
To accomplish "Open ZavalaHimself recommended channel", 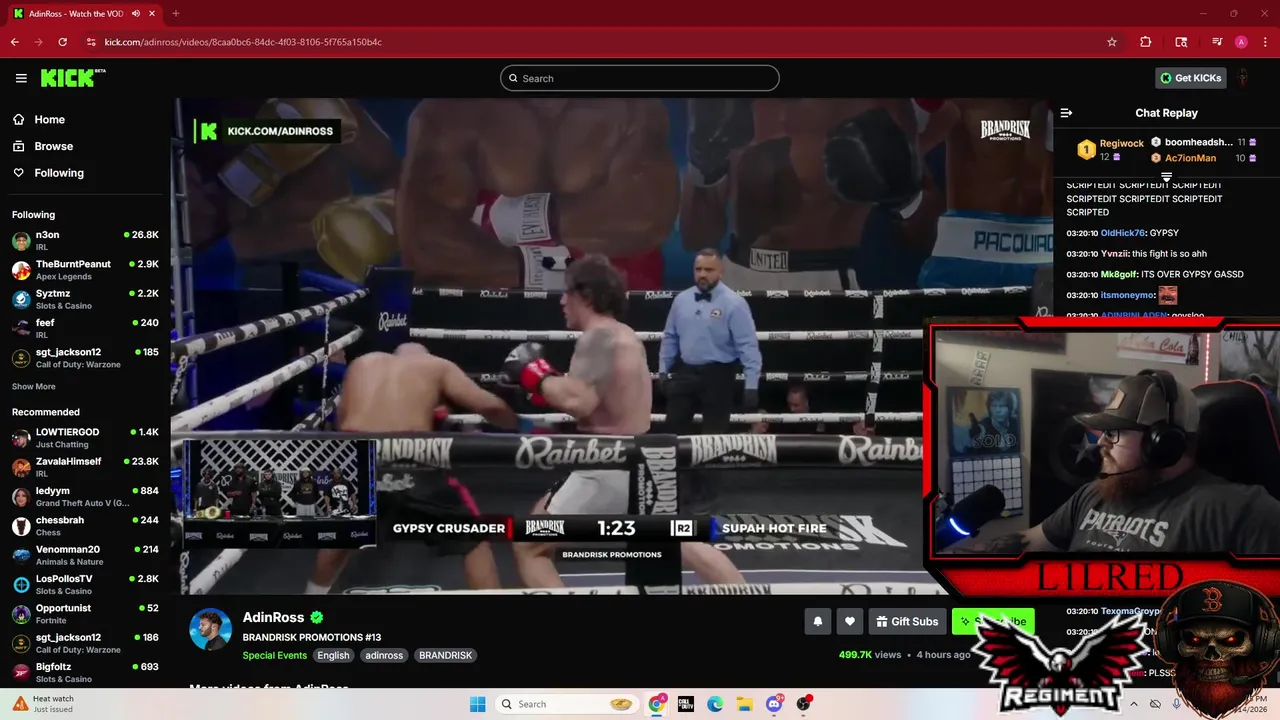I will (85, 467).
